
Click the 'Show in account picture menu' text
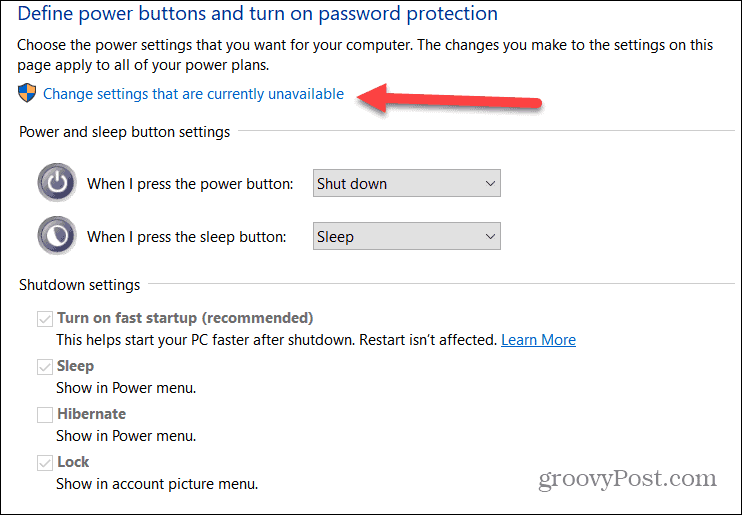click(157, 484)
